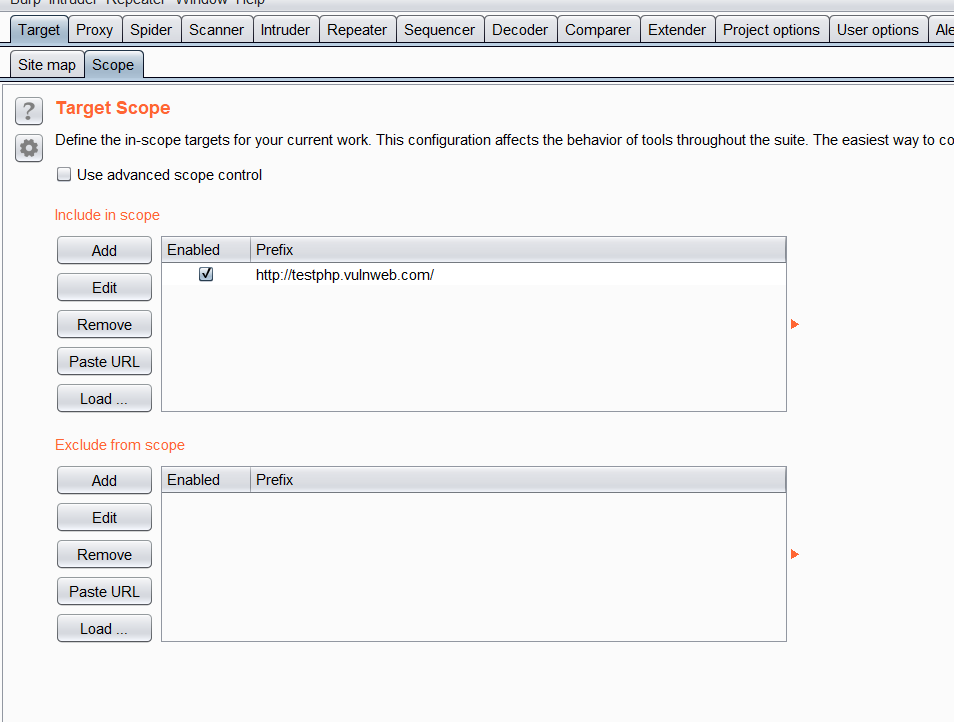The height and width of the screenshot is (722, 954).
Task: Click Add in Include in scope
Action: pyautogui.click(x=104, y=251)
